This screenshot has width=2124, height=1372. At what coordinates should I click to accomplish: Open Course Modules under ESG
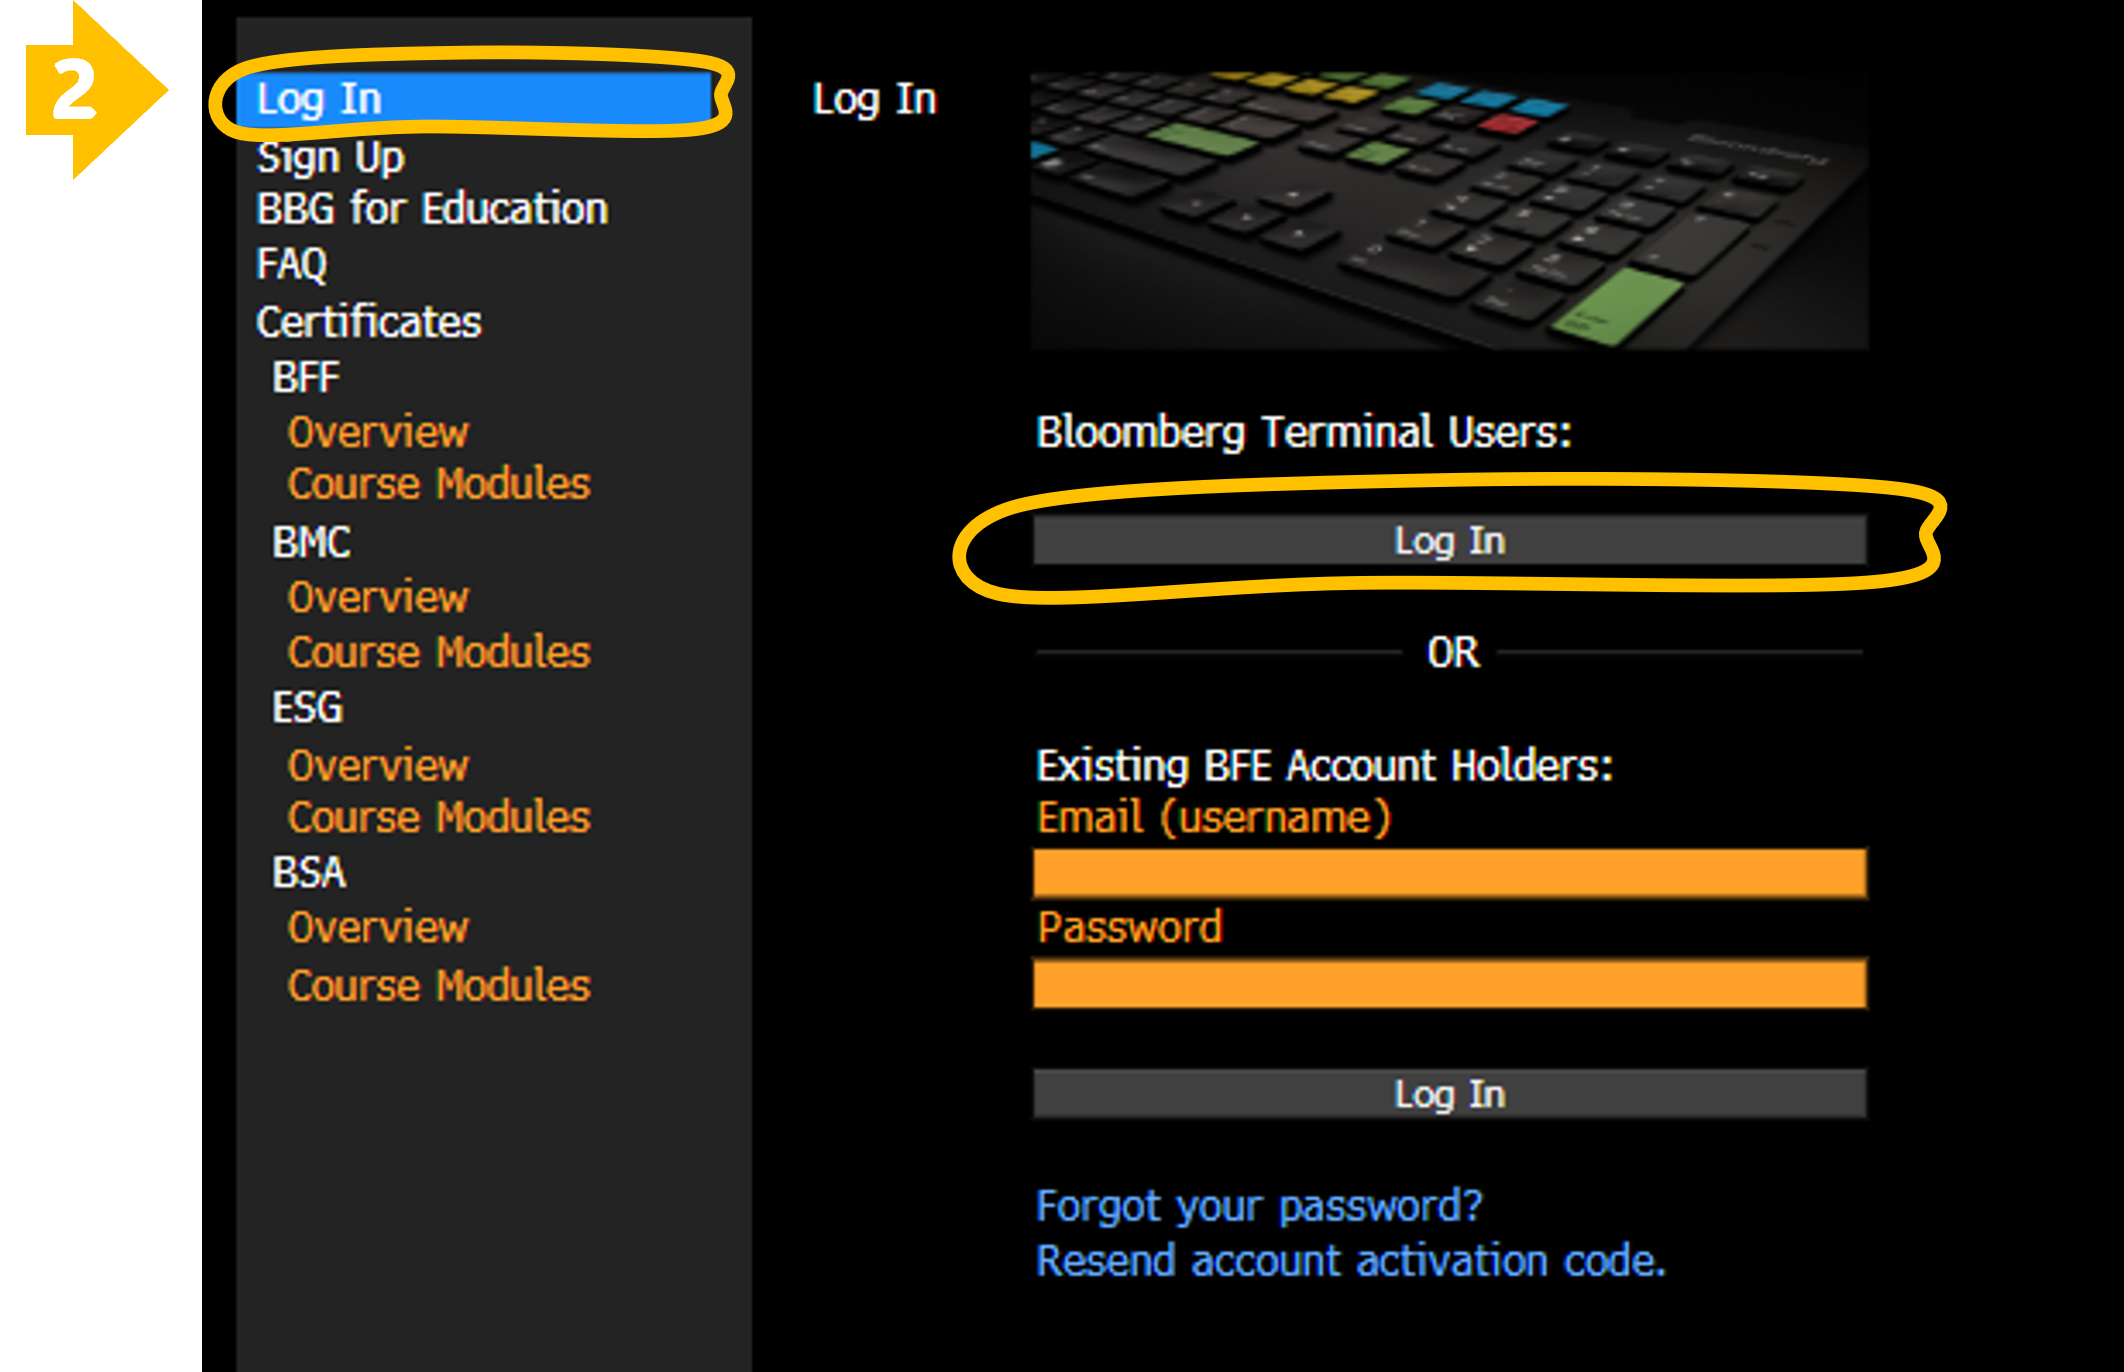(439, 817)
